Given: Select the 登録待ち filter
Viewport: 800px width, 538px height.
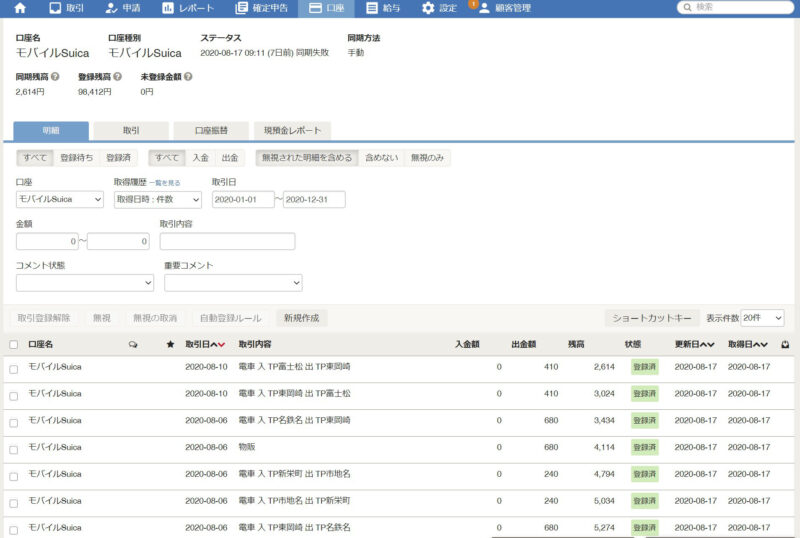Looking at the screenshot, I should pyautogui.click(x=77, y=158).
